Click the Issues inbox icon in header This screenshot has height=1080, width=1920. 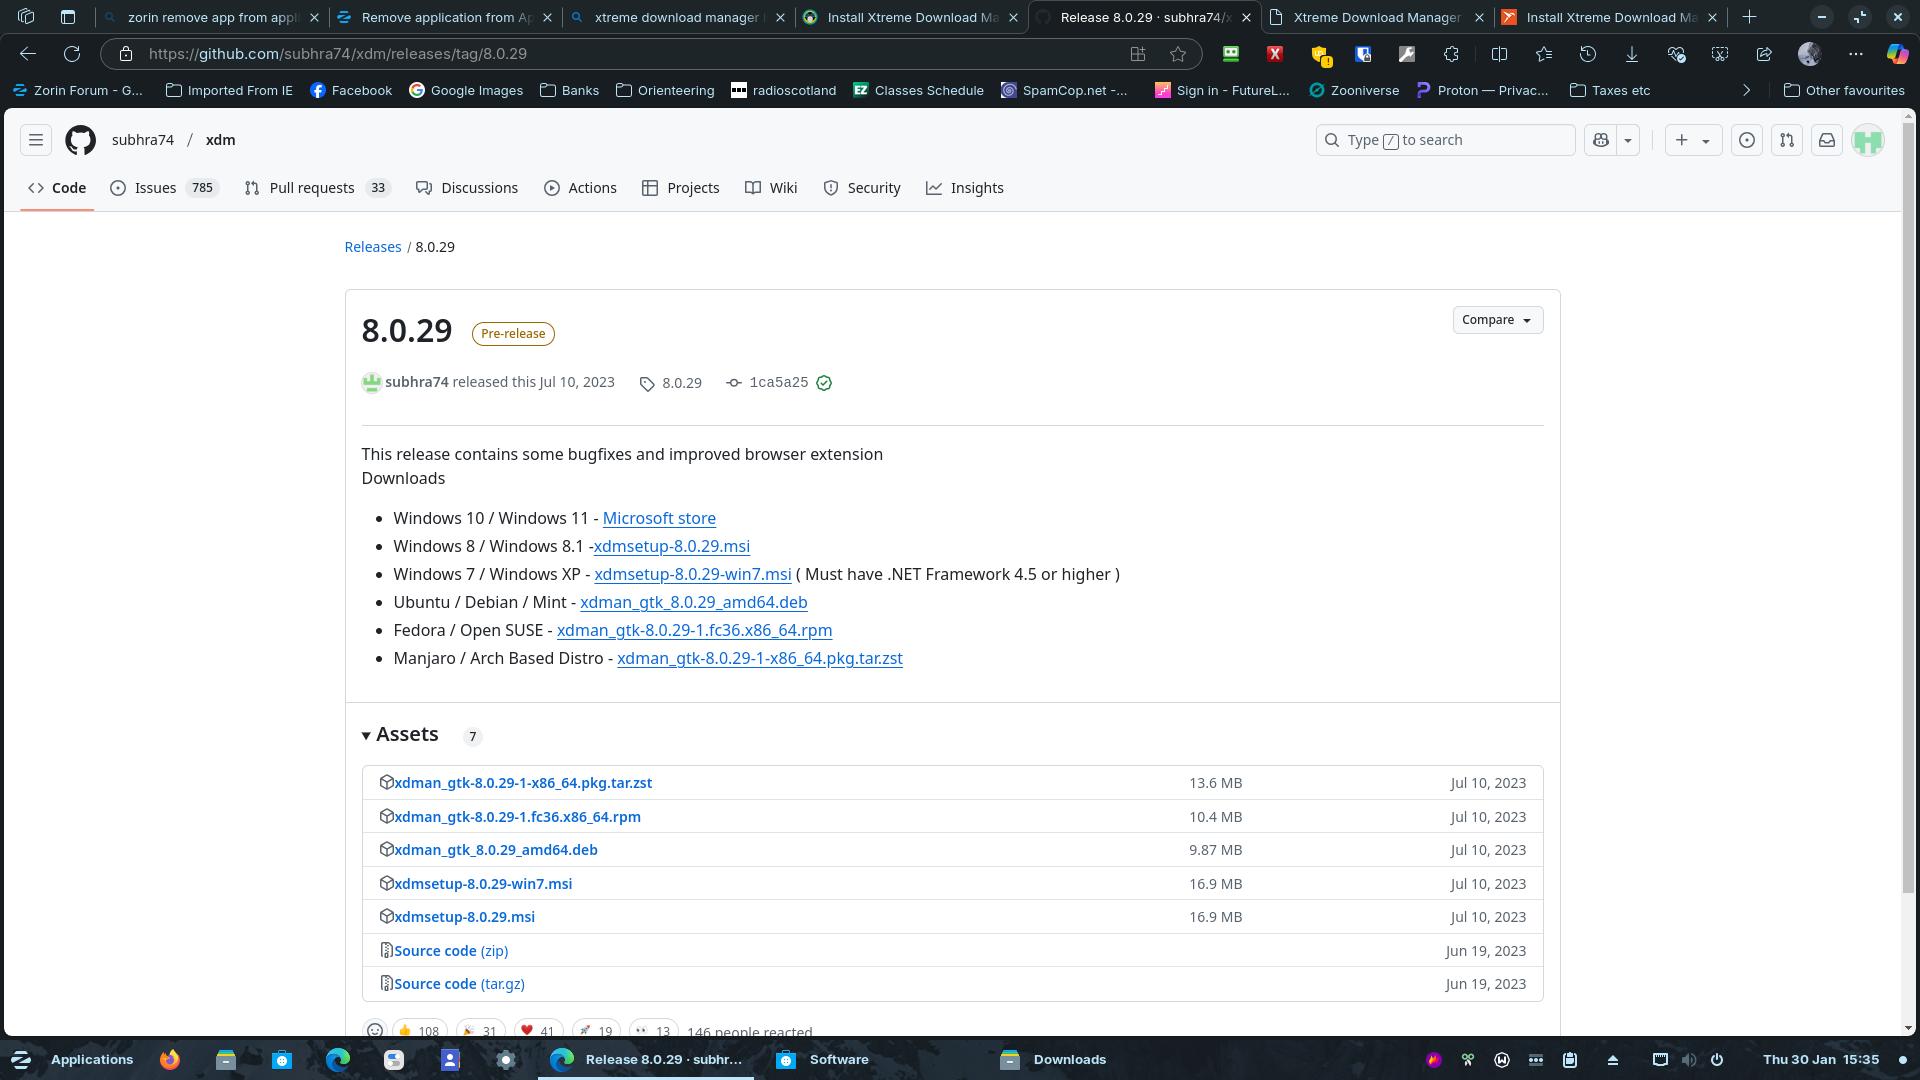point(1747,140)
